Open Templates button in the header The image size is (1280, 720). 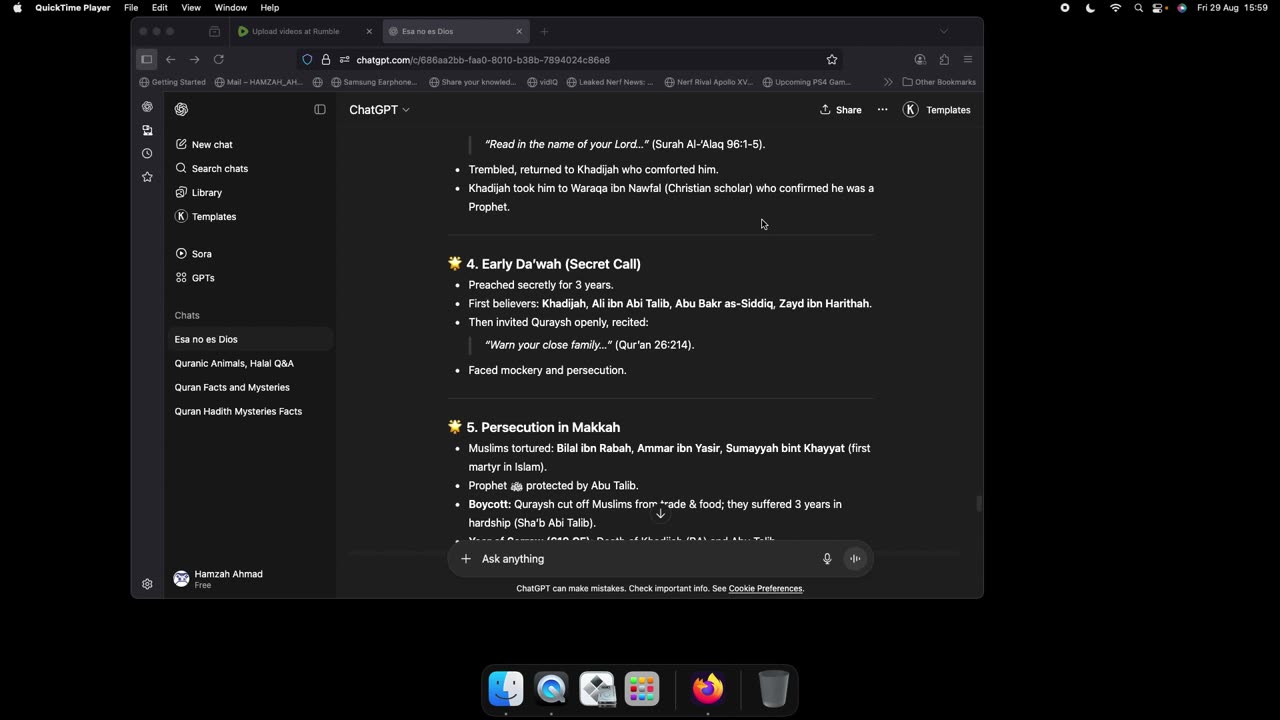tap(937, 110)
